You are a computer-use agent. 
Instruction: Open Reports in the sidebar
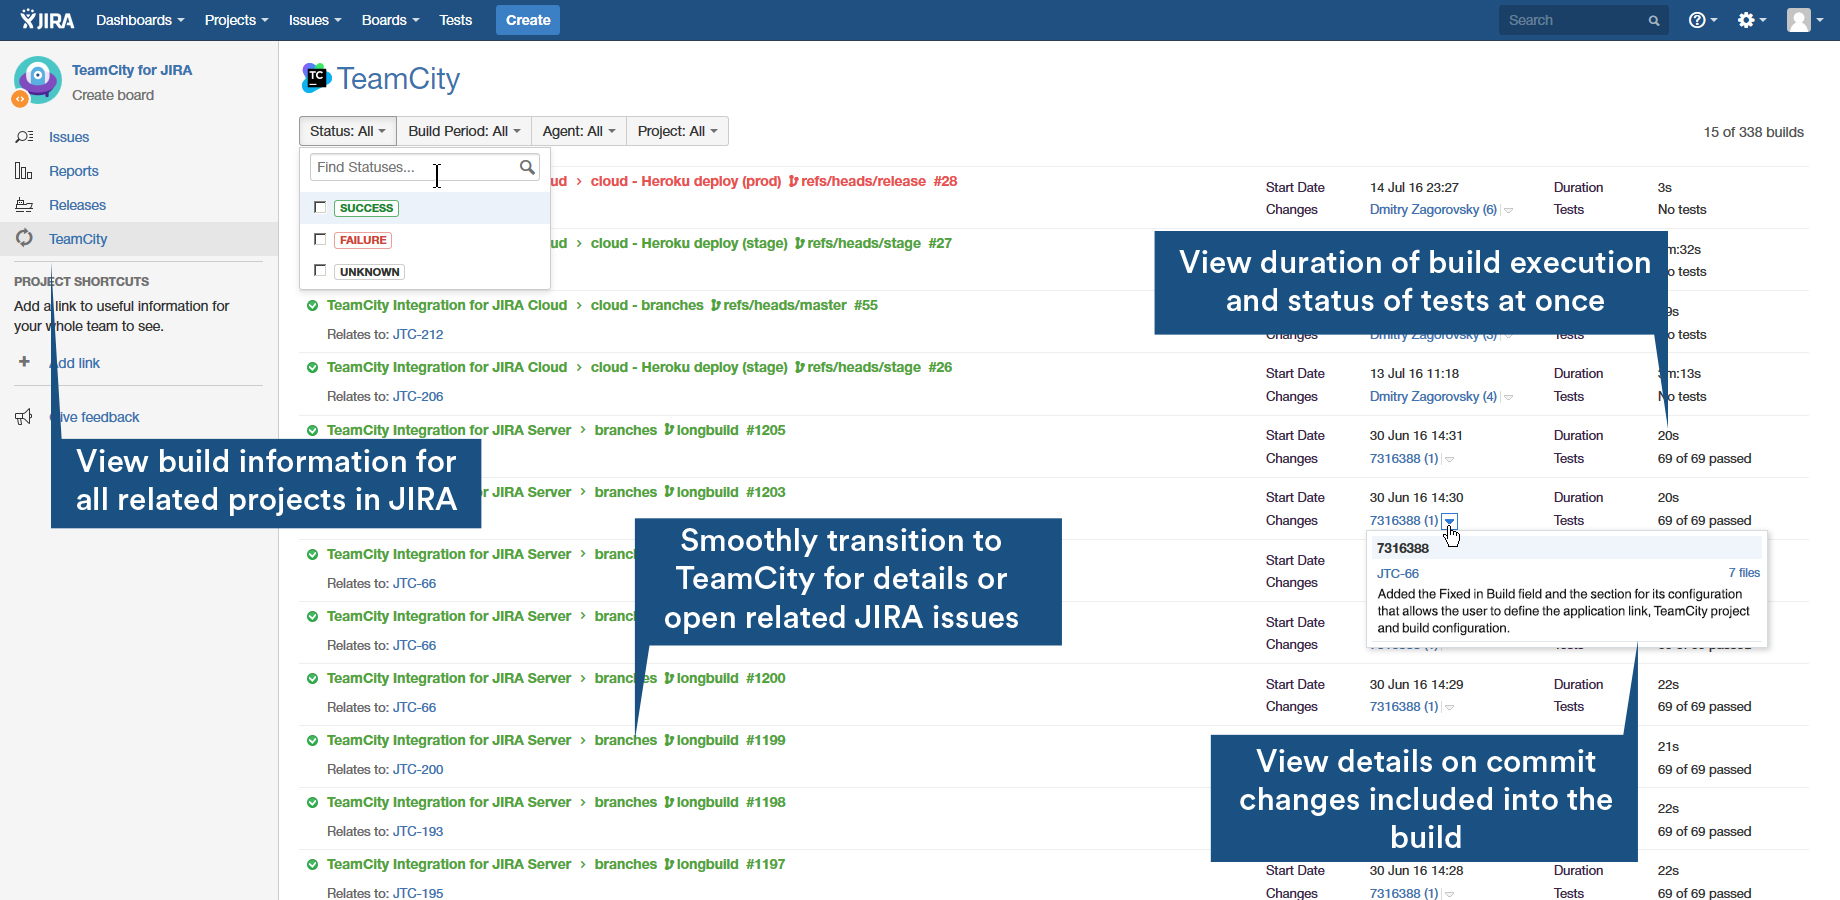pos(74,171)
